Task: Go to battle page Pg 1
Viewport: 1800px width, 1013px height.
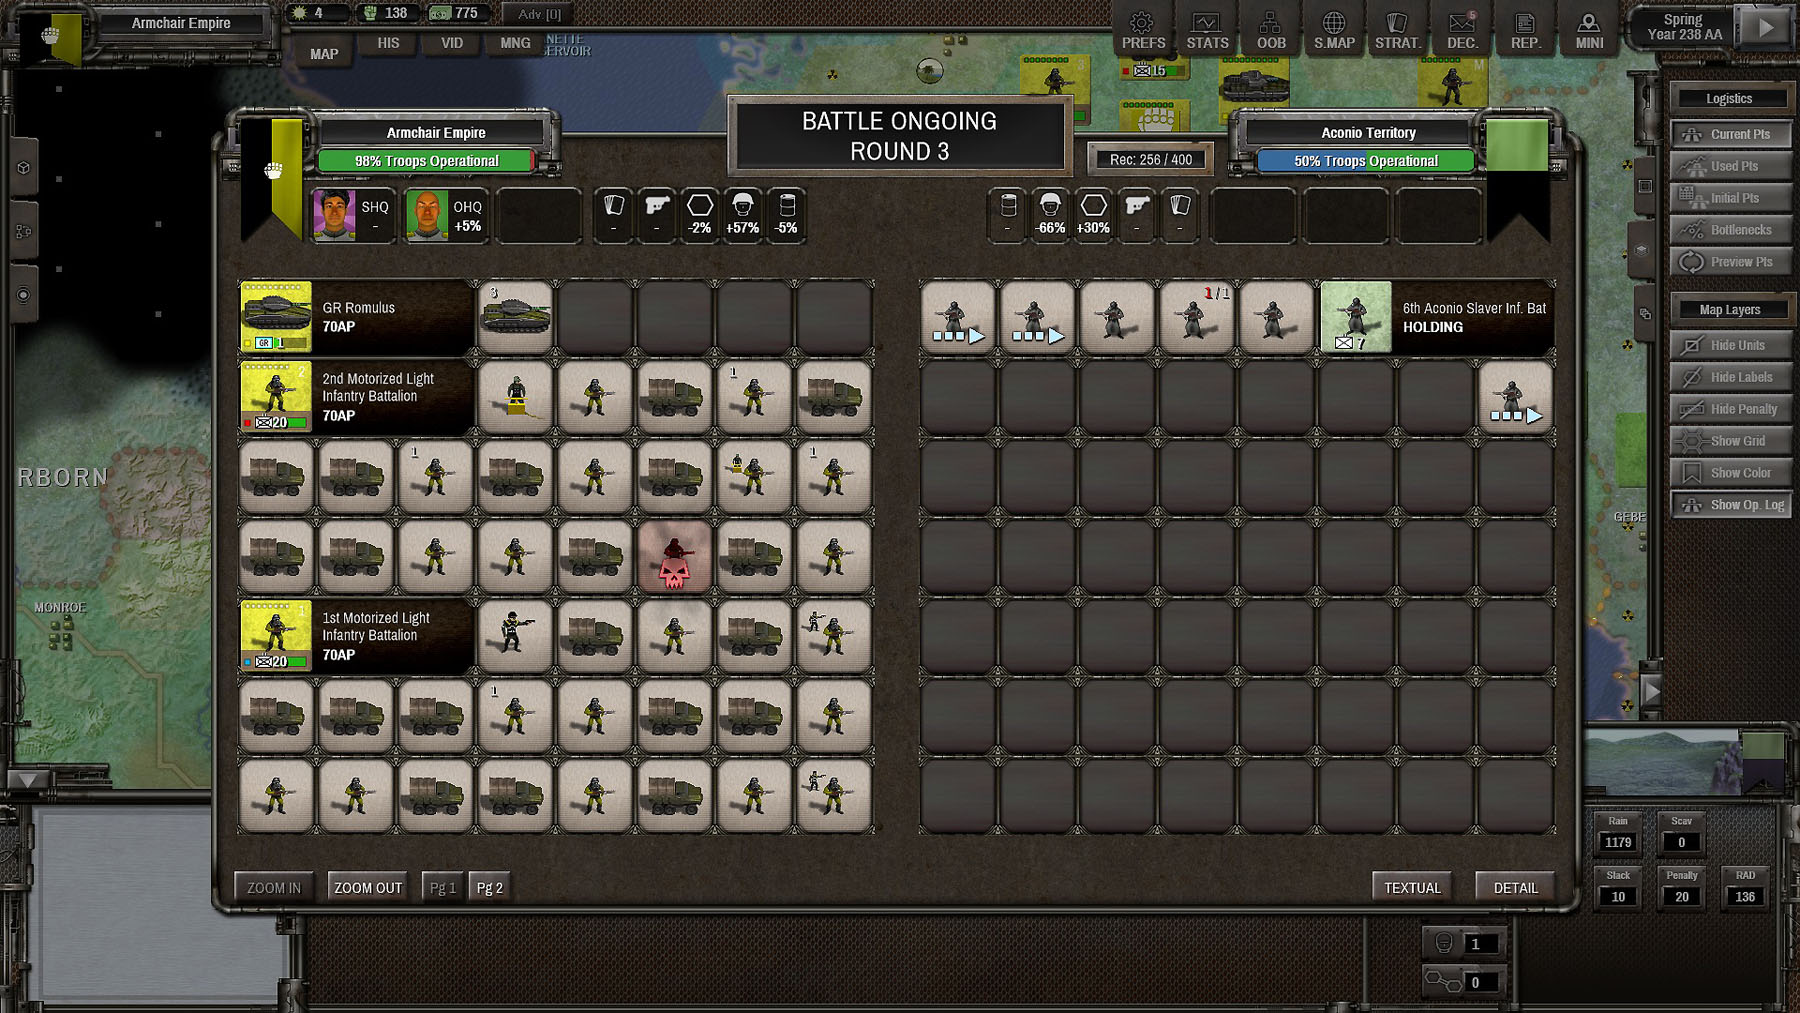Action: (x=443, y=887)
